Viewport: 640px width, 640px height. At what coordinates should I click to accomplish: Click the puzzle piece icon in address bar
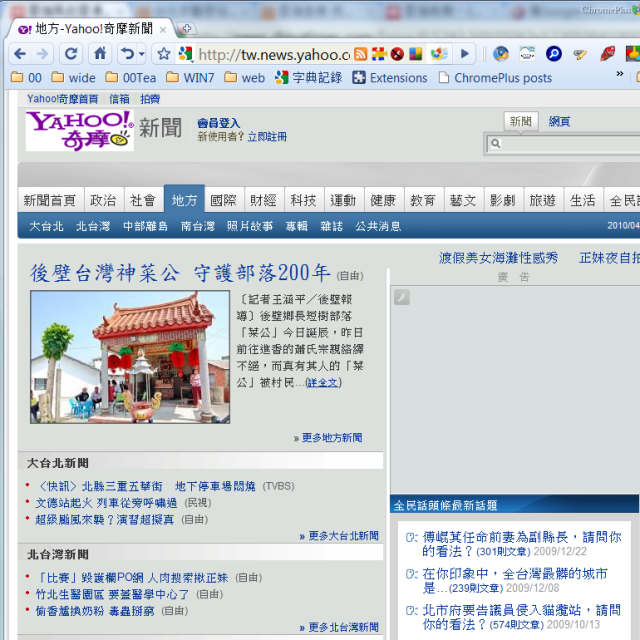point(379,54)
